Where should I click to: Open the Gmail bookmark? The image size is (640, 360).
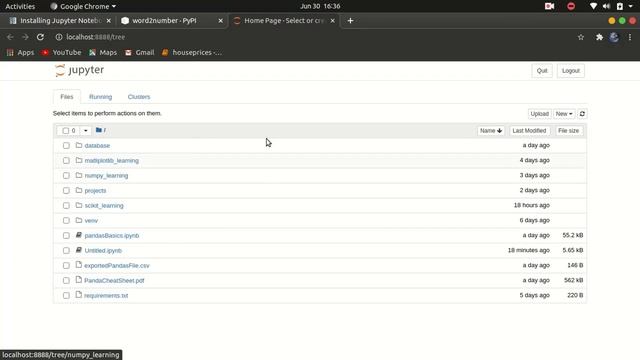pyautogui.click(x=140, y=53)
